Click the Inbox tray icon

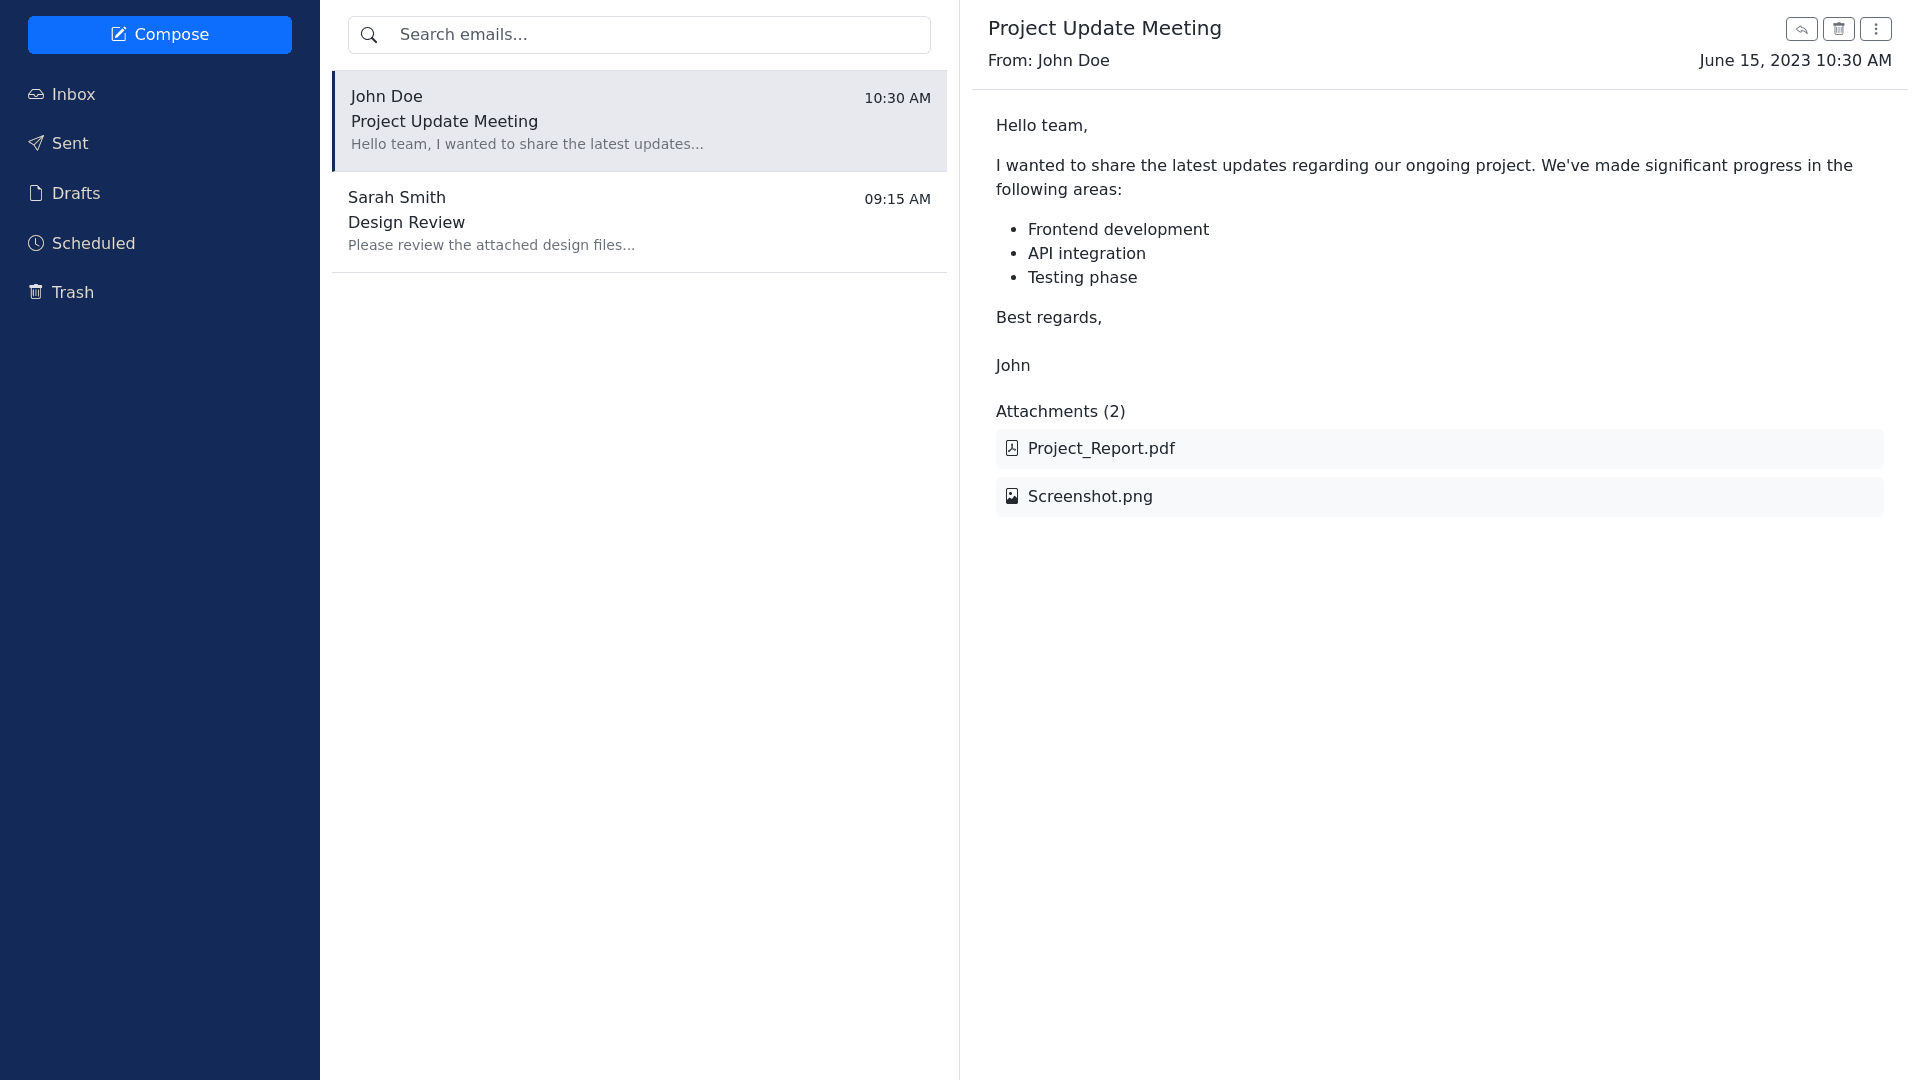tap(36, 95)
